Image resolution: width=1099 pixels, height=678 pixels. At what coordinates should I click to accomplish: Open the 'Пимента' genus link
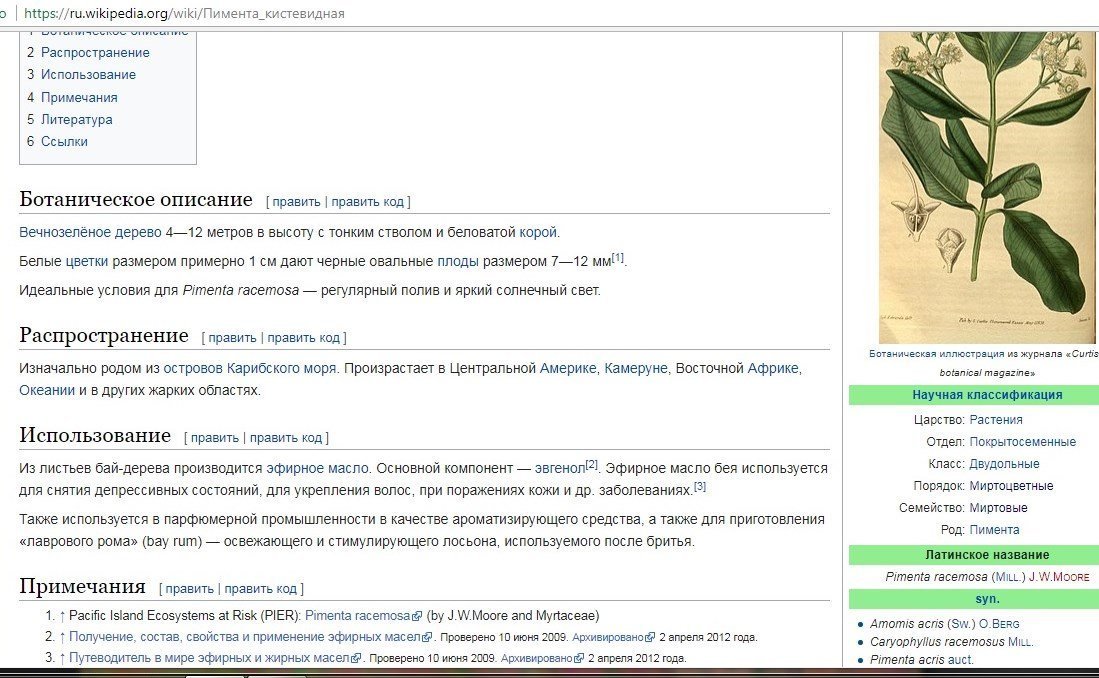994,530
